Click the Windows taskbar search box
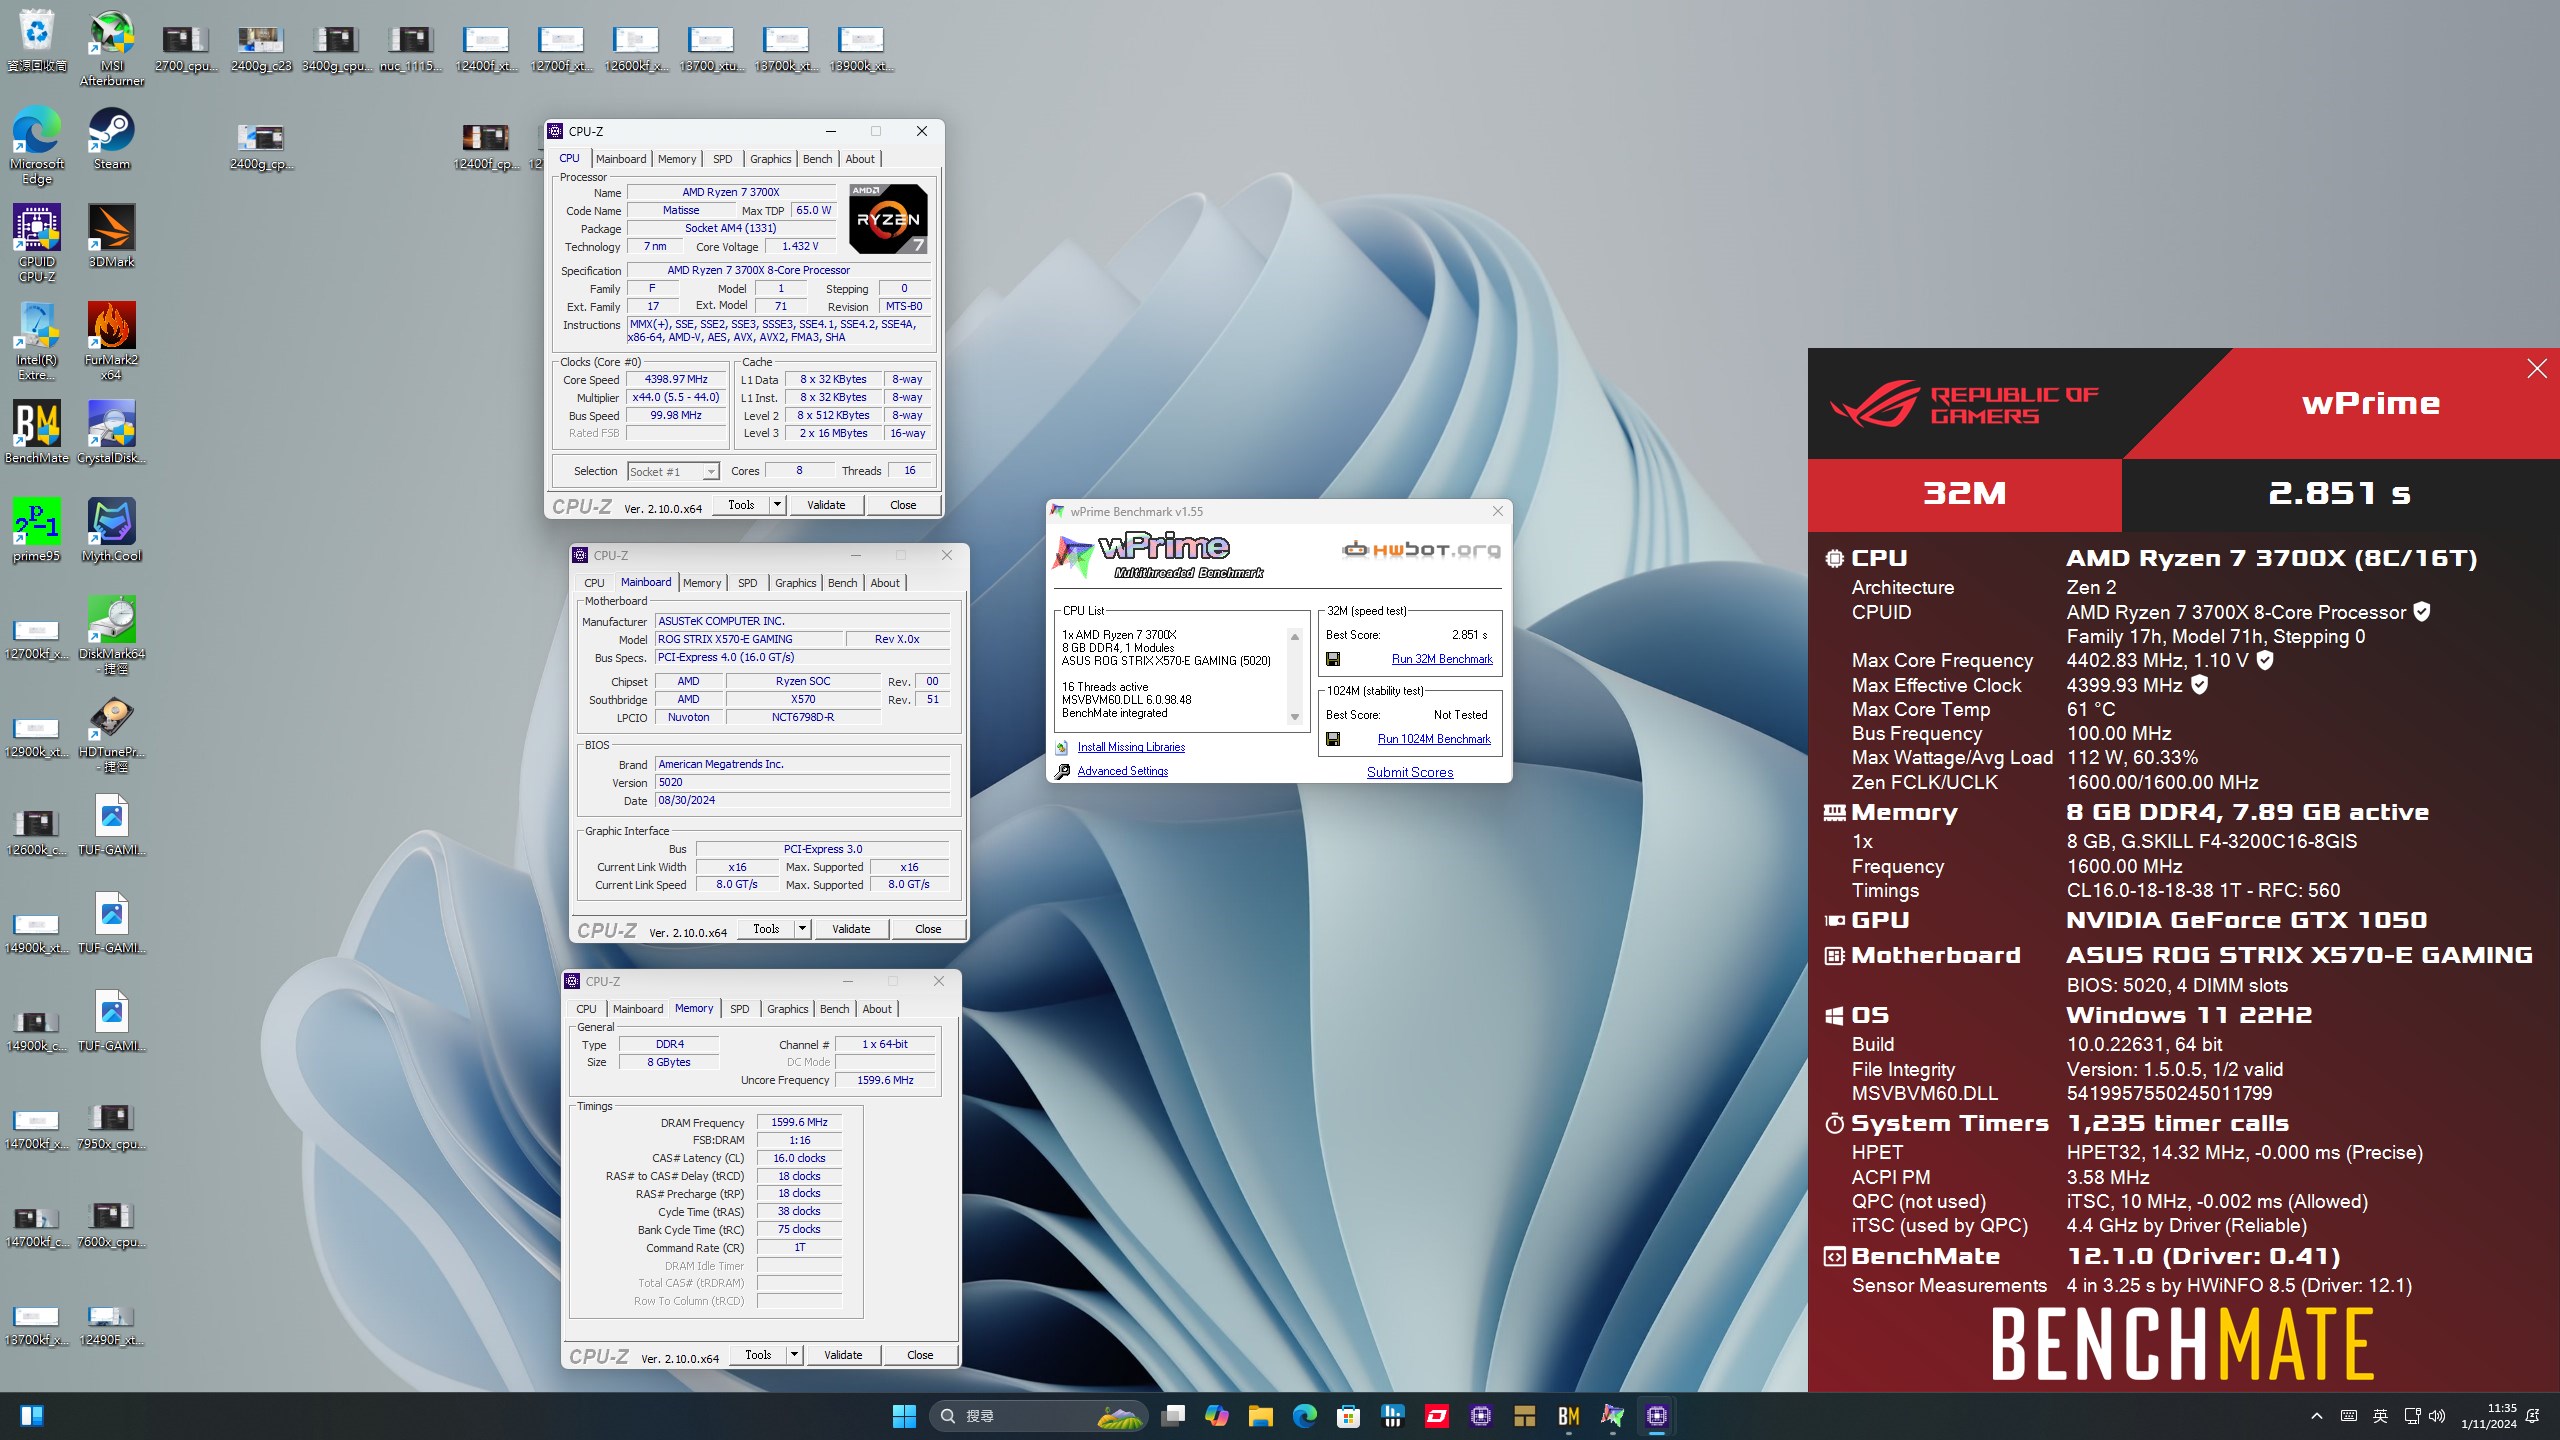This screenshot has width=2560, height=1440. [x=1040, y=1415]
